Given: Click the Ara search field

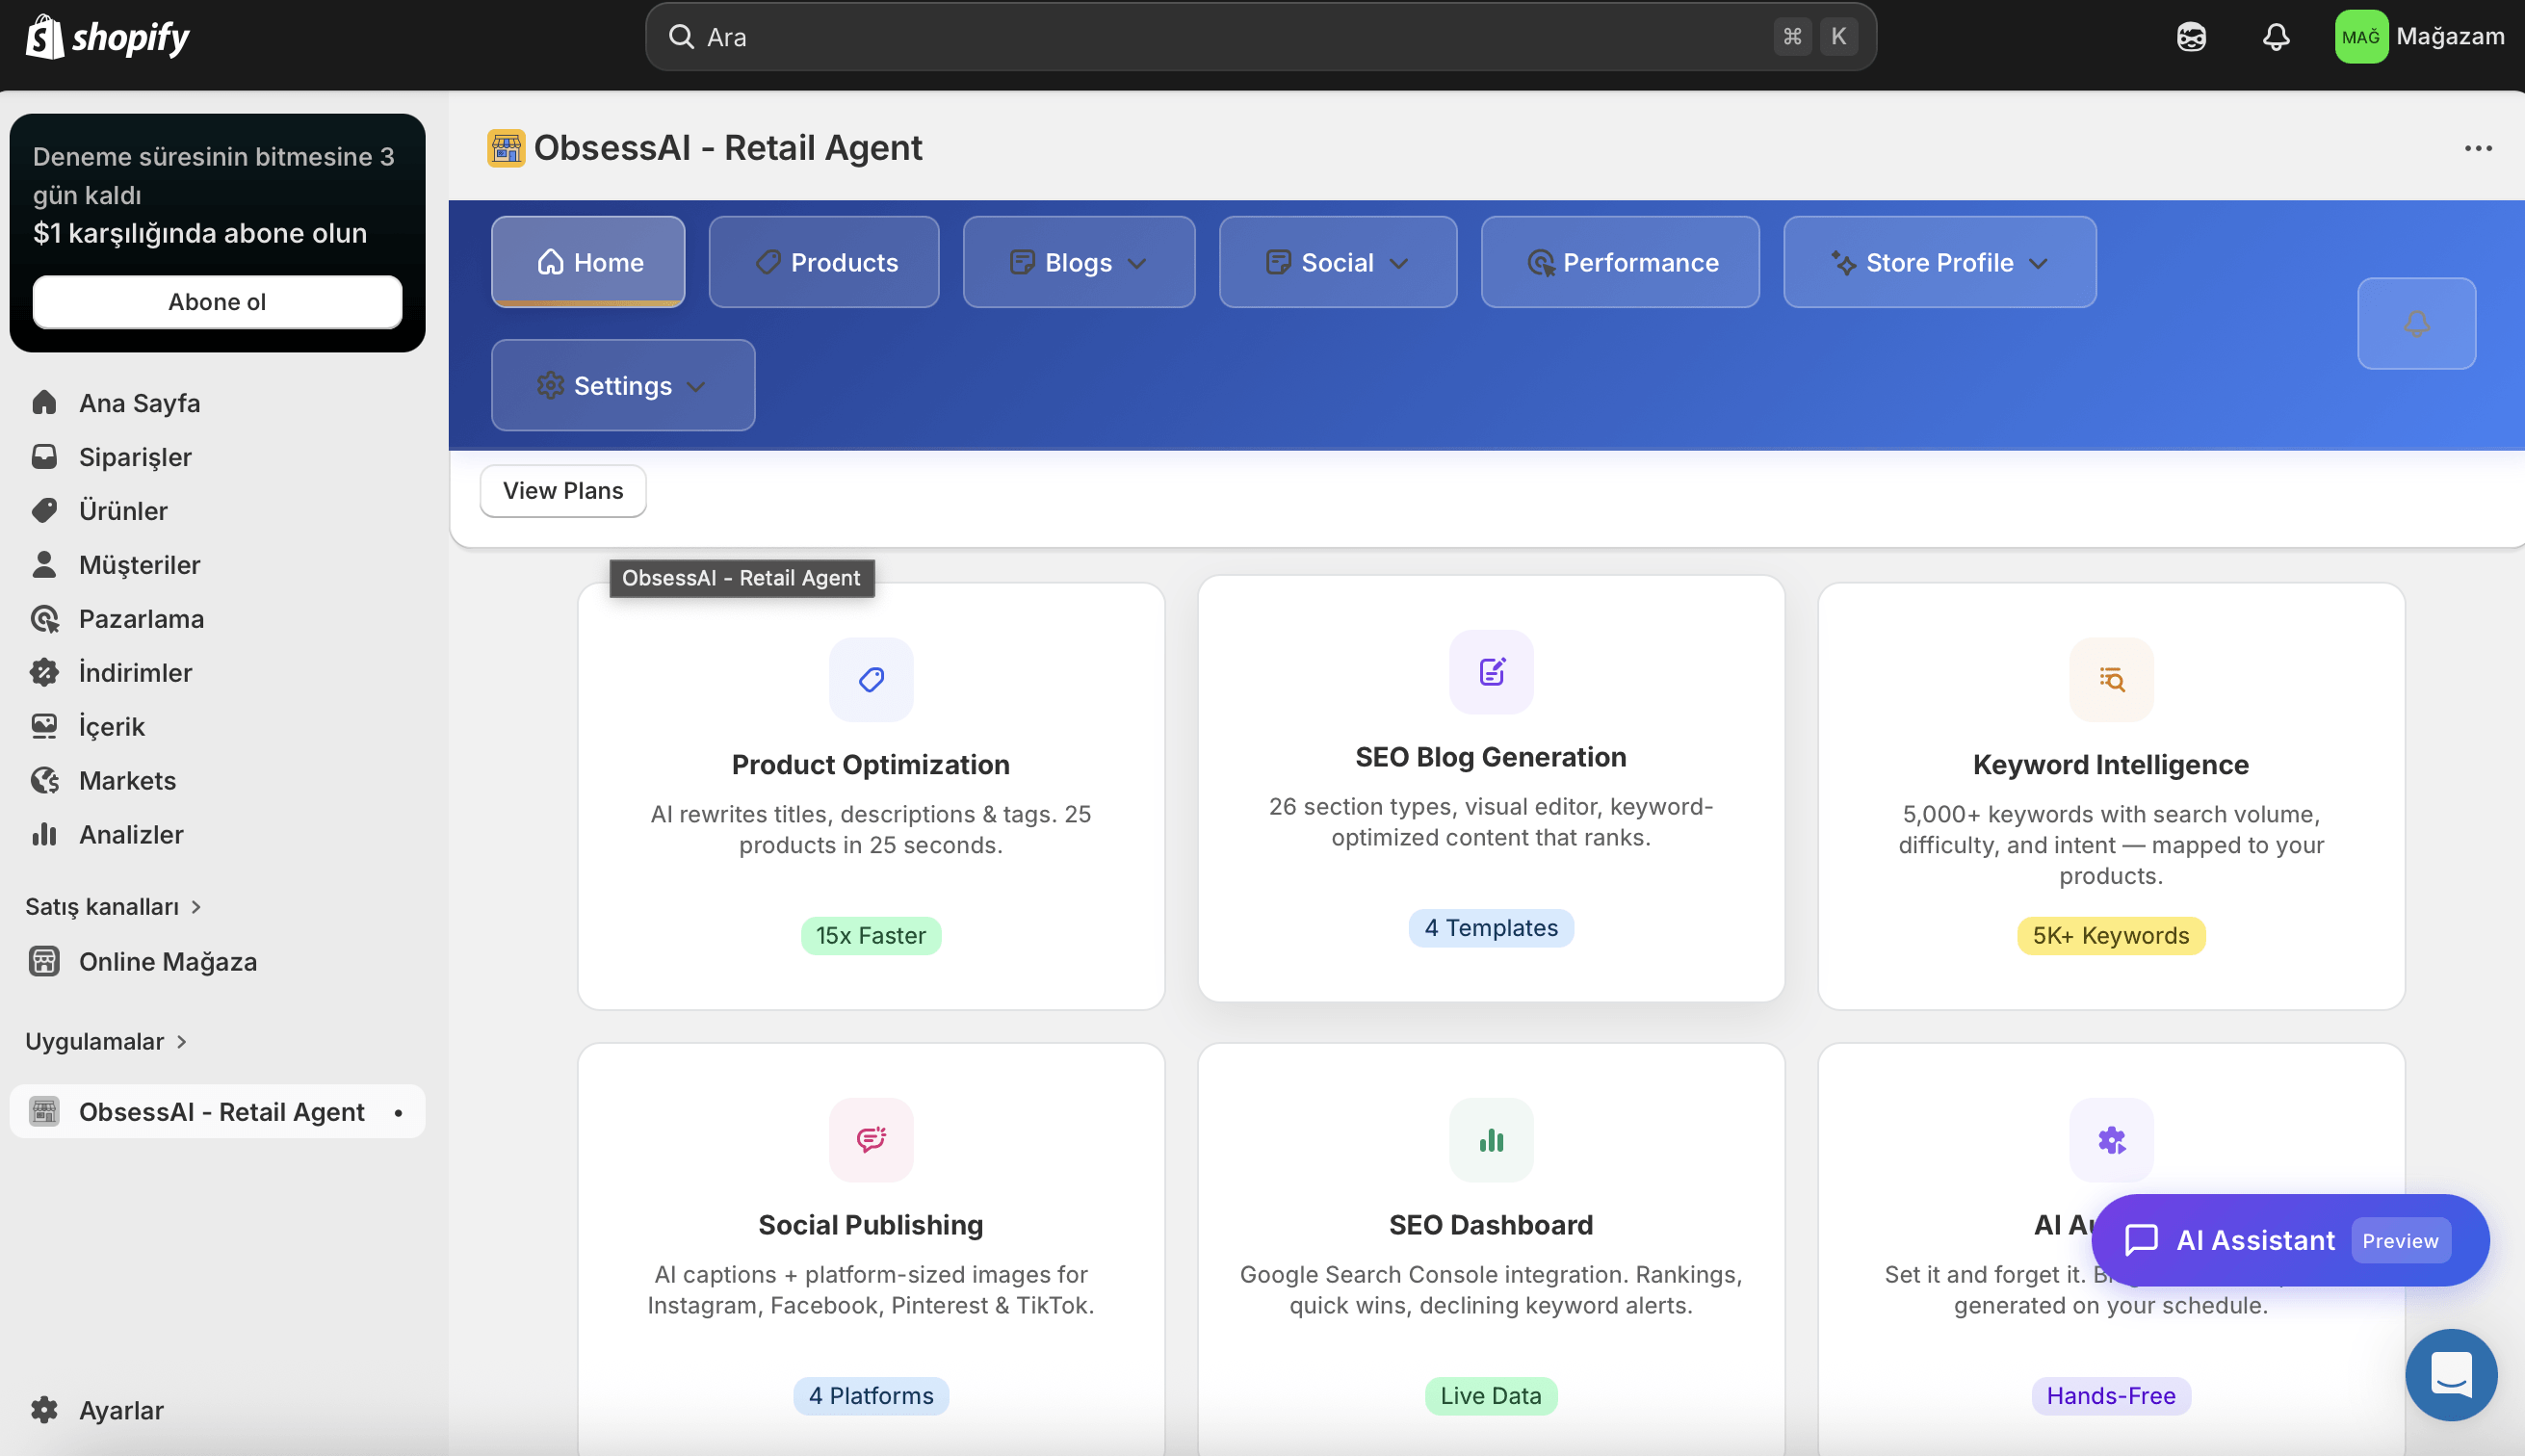Looking at the screenshot, I should coord(1200,37).
